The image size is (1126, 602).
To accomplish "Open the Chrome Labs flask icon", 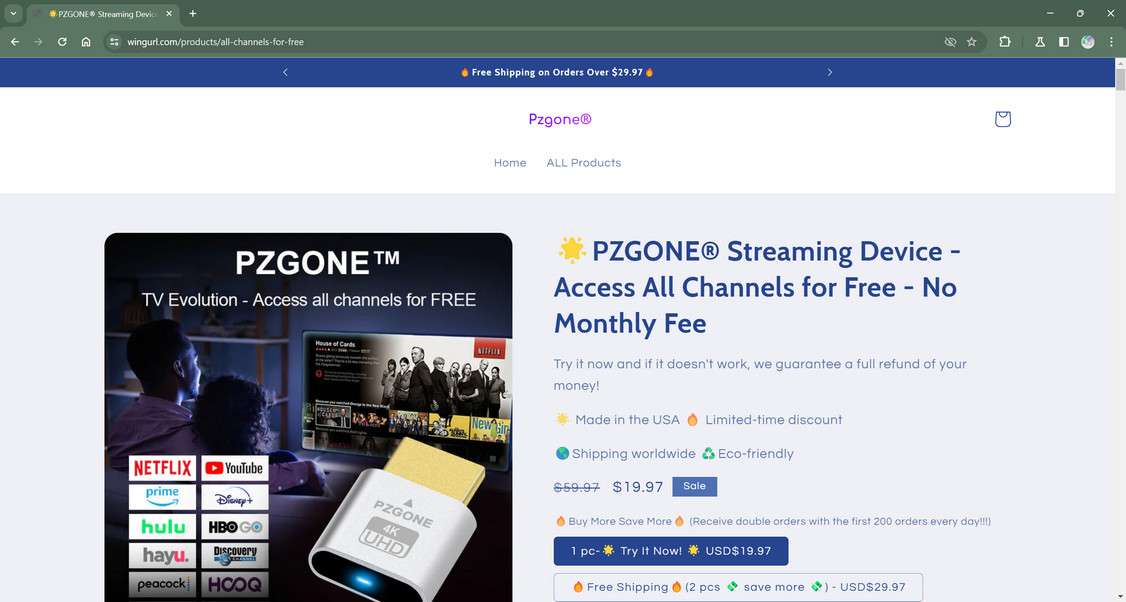I will pyautogui.click(x=1039, y=42).
